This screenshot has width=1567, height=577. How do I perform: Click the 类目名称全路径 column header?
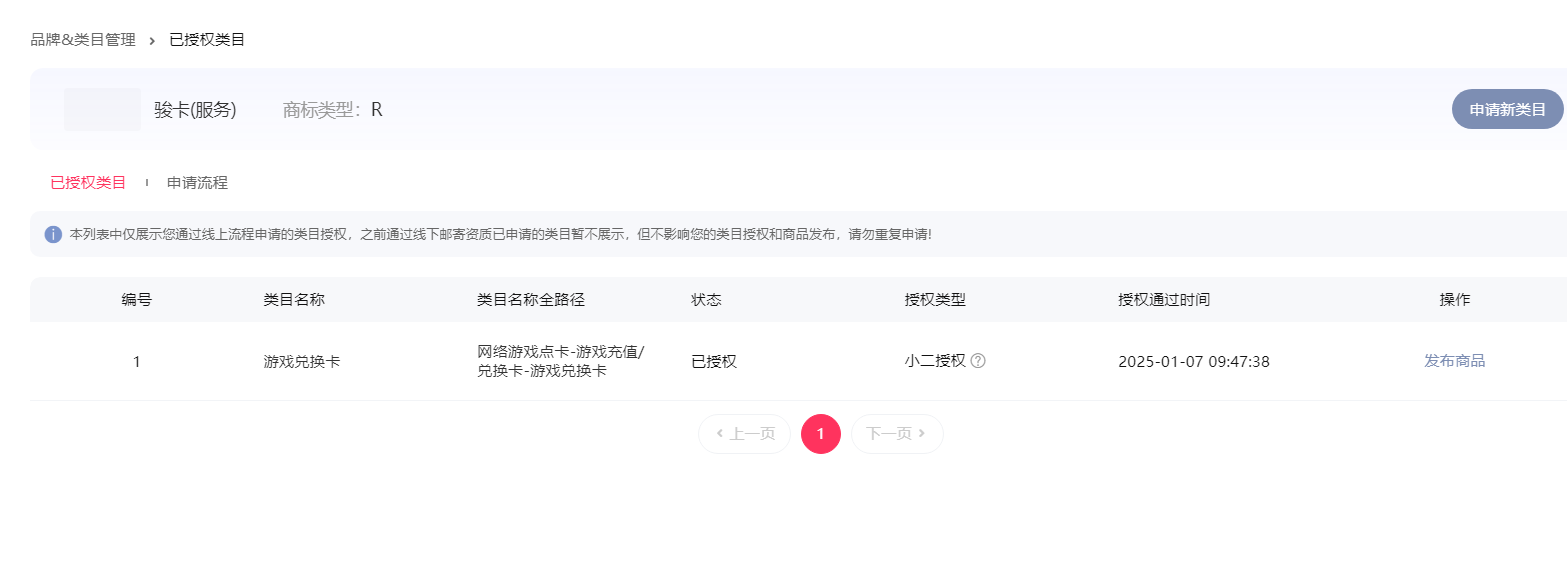pos(530,300)
